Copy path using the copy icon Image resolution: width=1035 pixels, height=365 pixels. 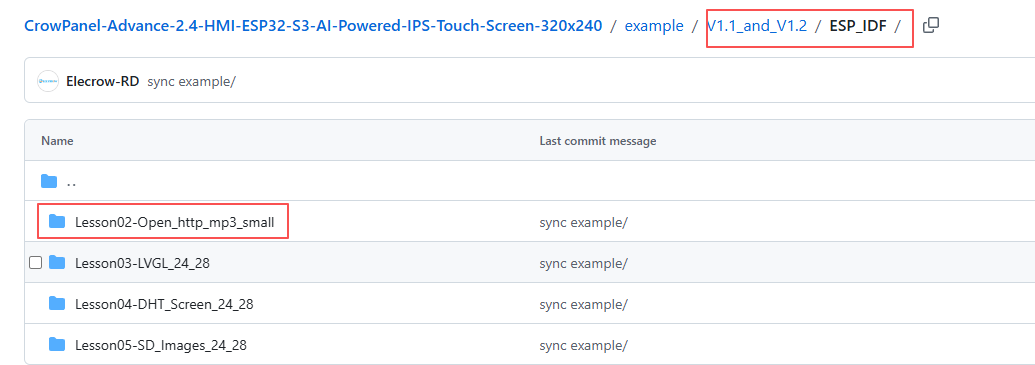pyautogui.click(x=931, y=26)
